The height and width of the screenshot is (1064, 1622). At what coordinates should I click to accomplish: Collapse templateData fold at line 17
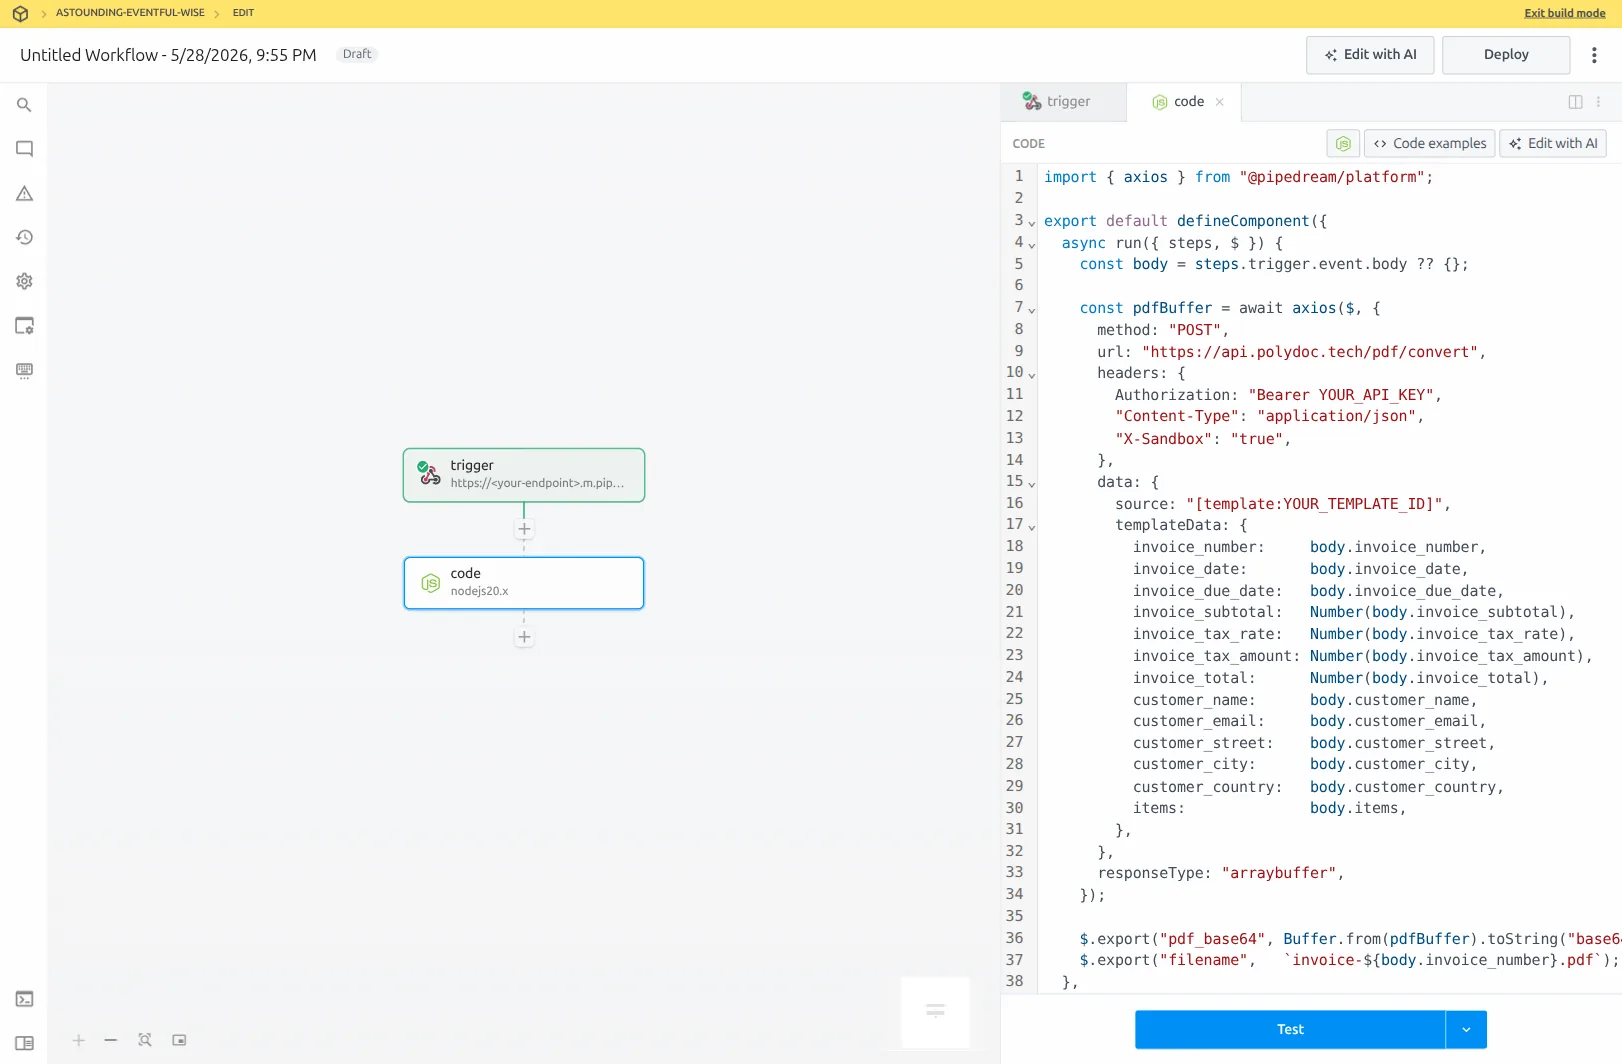(x=1032, y=526)
